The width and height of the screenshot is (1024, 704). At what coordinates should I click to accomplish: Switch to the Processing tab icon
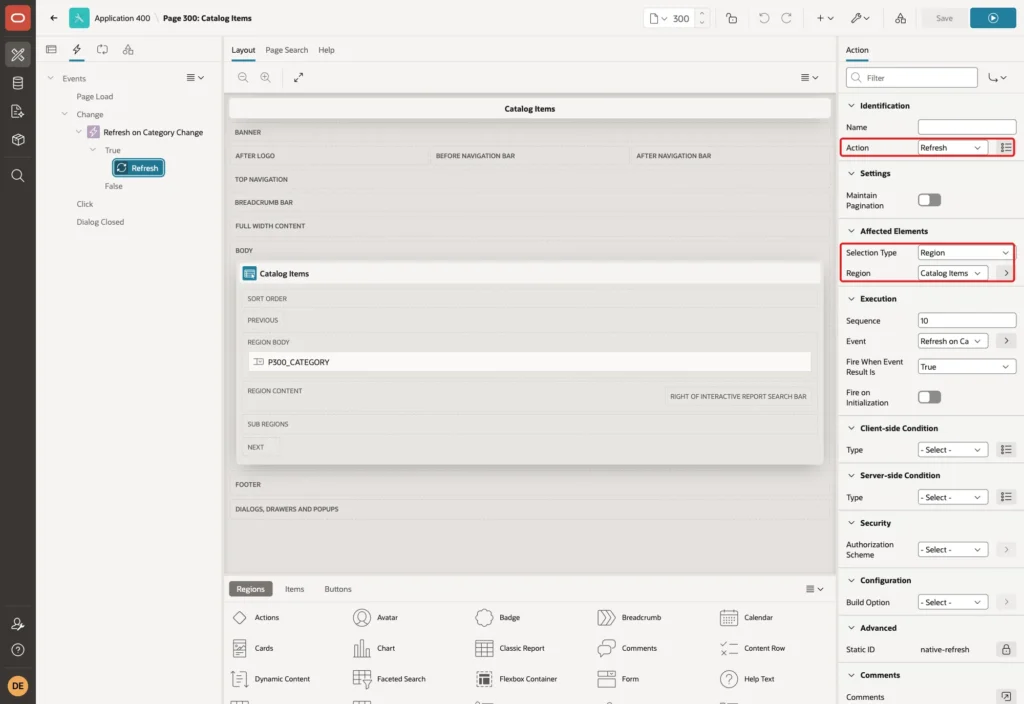[x=103, y=50]
